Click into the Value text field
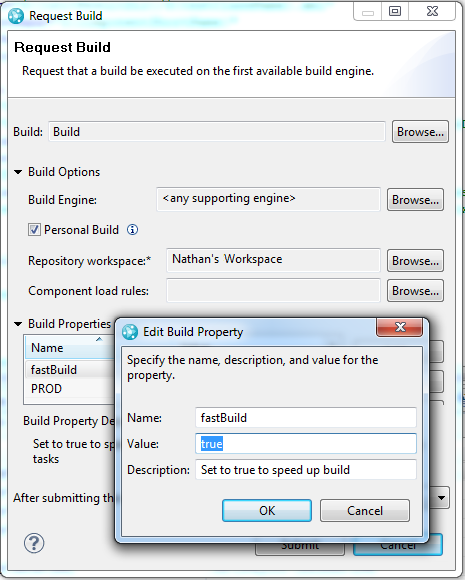Viewport: 465px width, 580px height. pos(306,444)
